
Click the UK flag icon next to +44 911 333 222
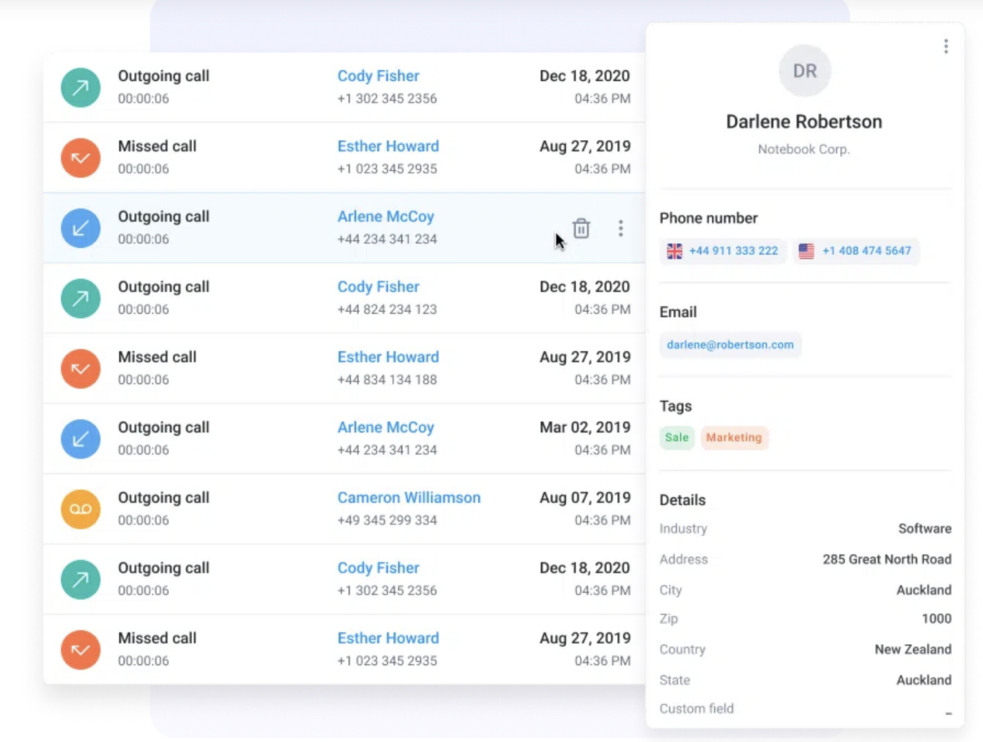click(673, 251)
